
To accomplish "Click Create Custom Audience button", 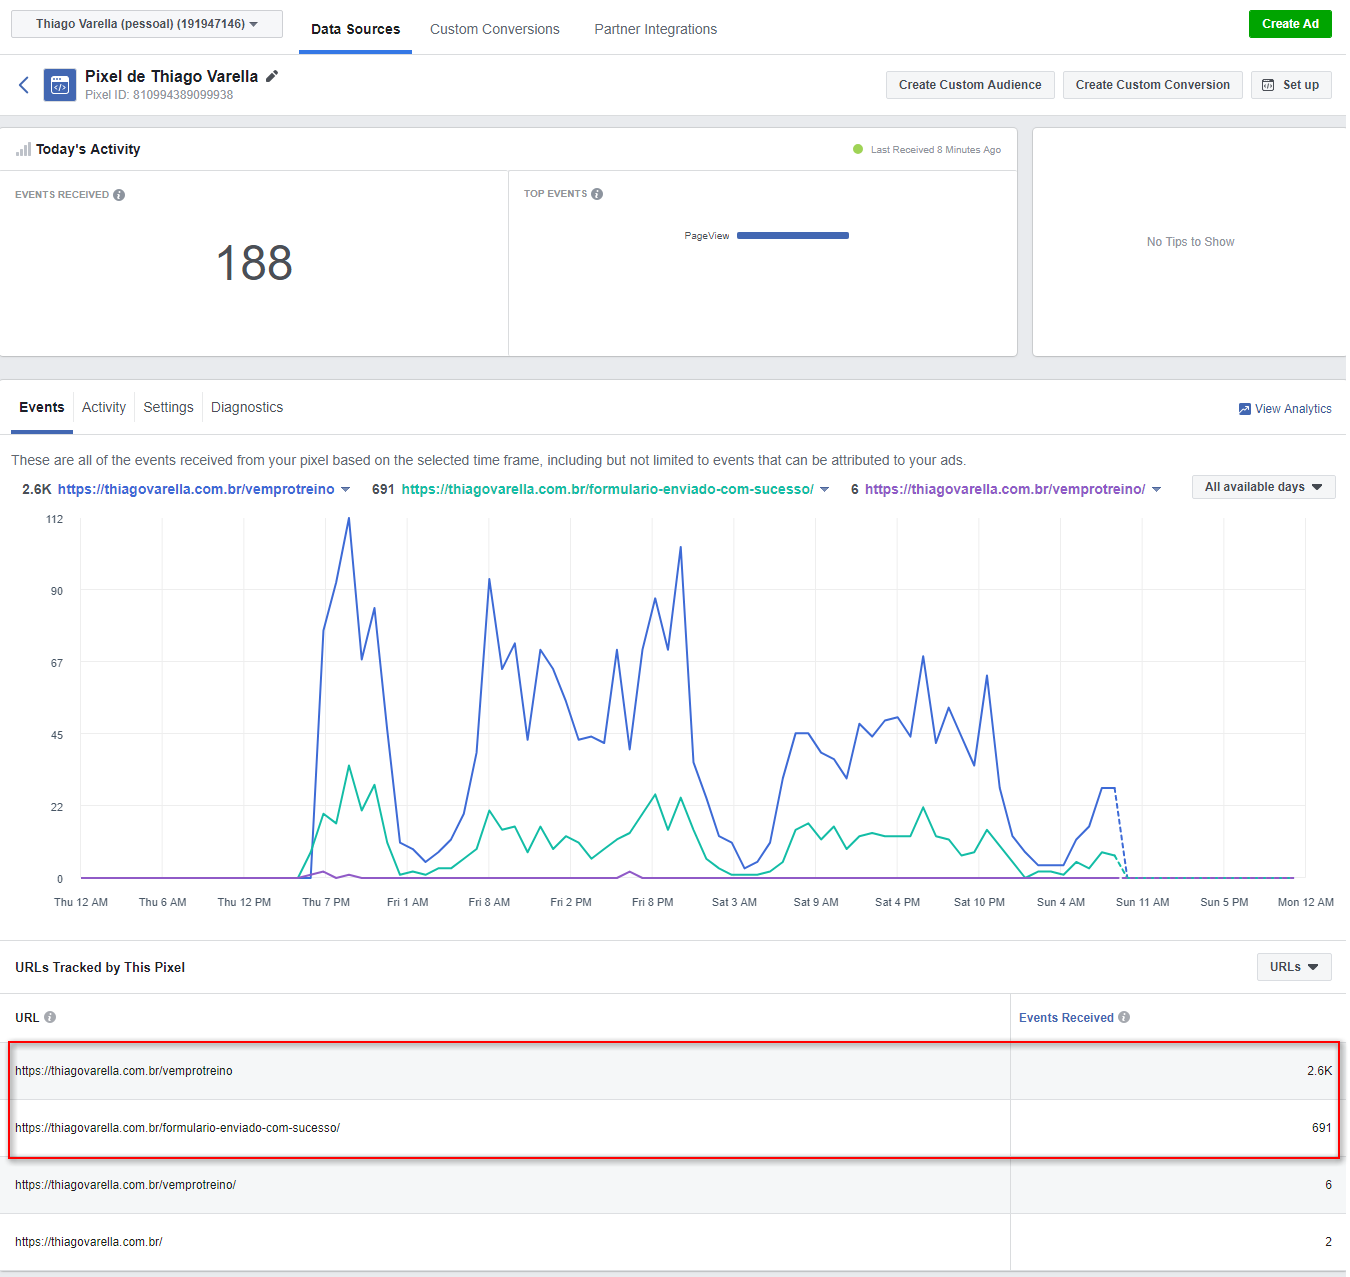I will pyautogui.click(x=969, y=85).
